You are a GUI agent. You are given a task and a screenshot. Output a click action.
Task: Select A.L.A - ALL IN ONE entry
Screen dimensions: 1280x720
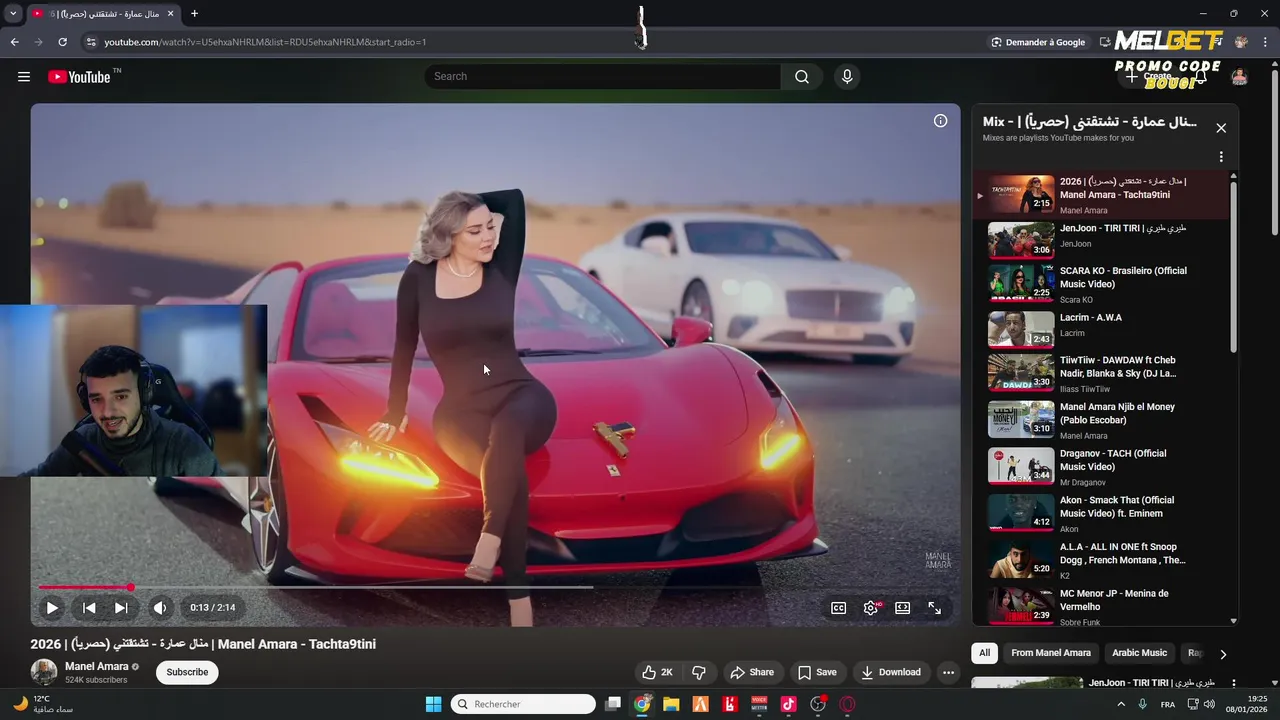point(1100,560)
